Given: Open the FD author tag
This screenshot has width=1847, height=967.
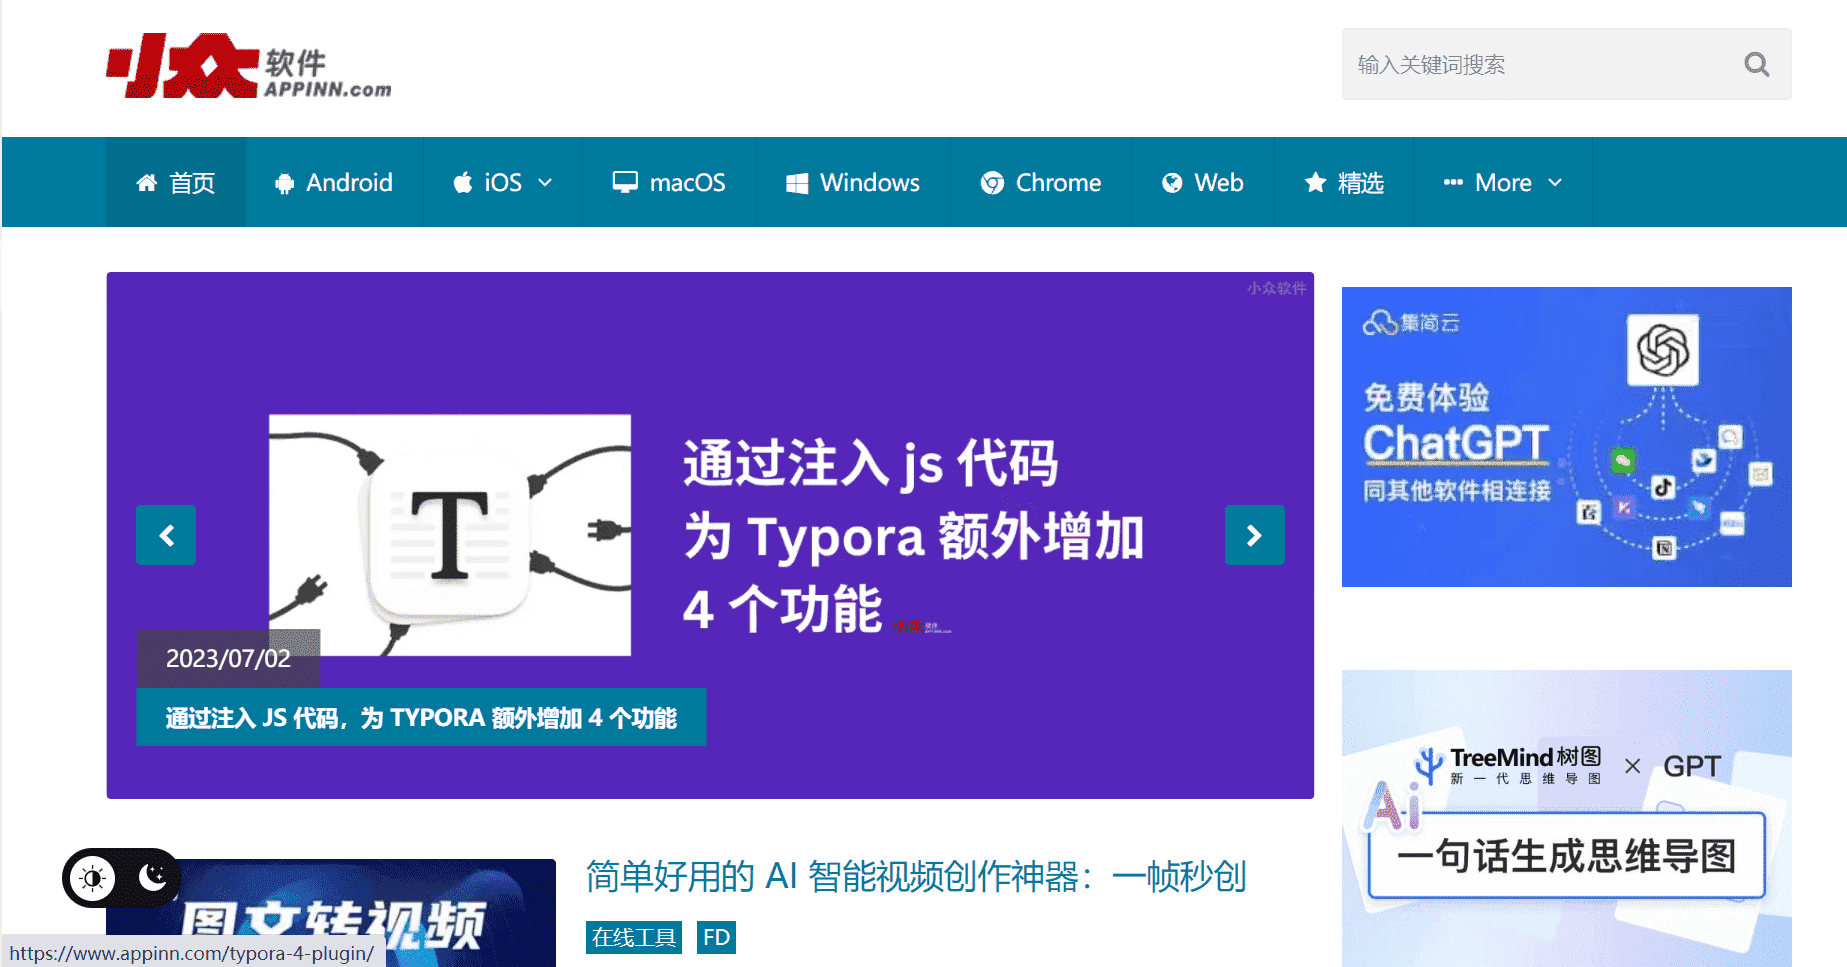Looking at the screenshot, I should pos(716,937).
